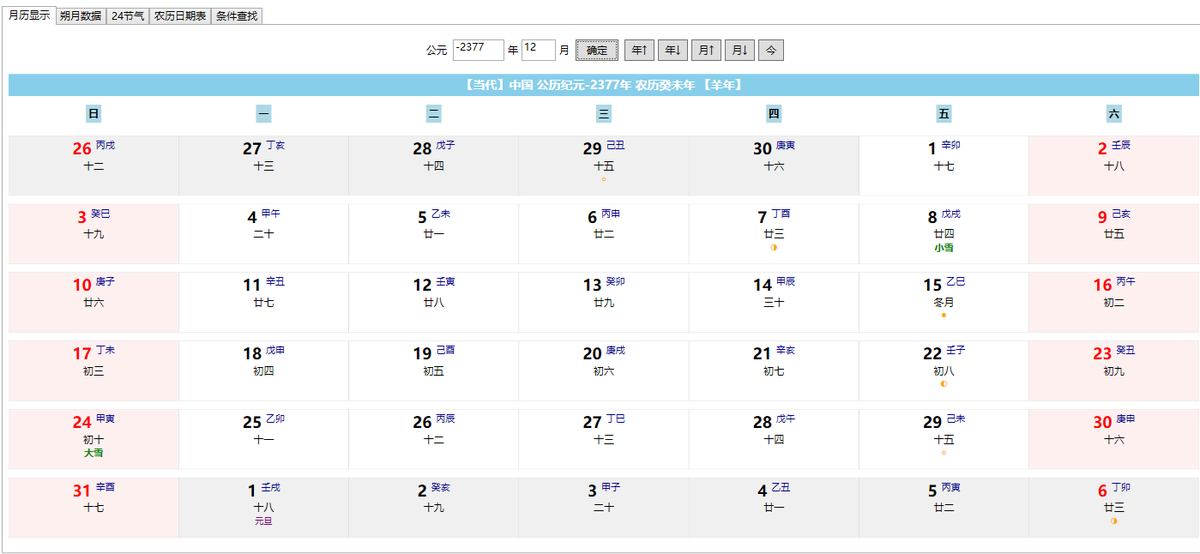Screen dimensions: 1200x554
Task: Select day 14 甲辰 三十
Action: pyautogui.click(x=774, y=302)
